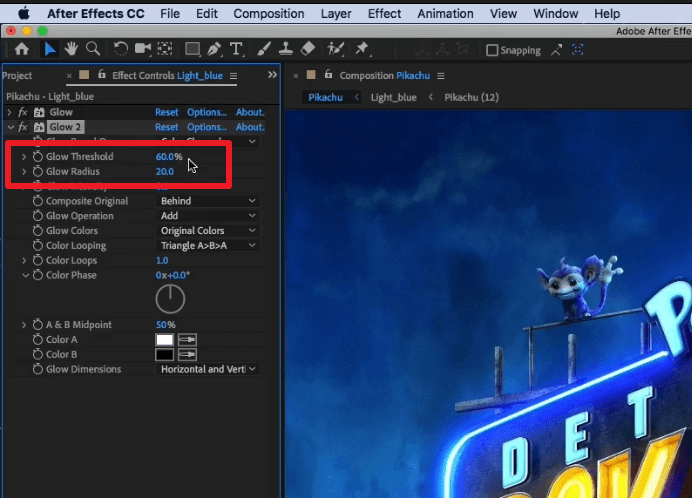Expand Glow Radius property
Image resolution: width=692 pixels, height=498 pixels.
24,171
